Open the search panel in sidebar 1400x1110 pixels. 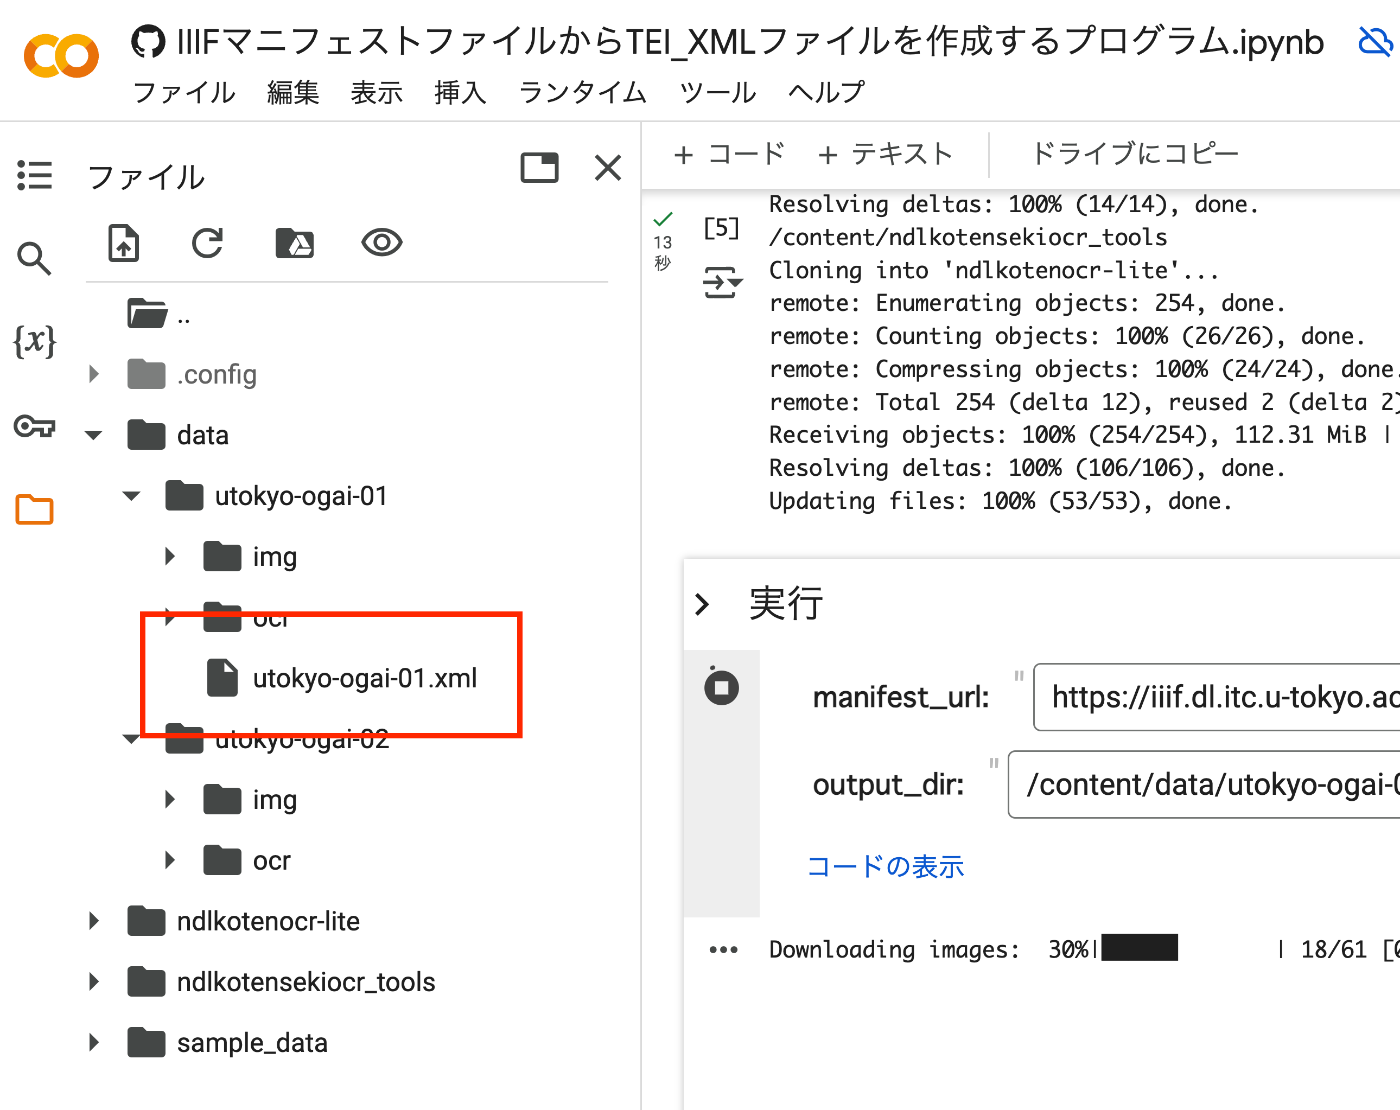(x=34, y=259)
